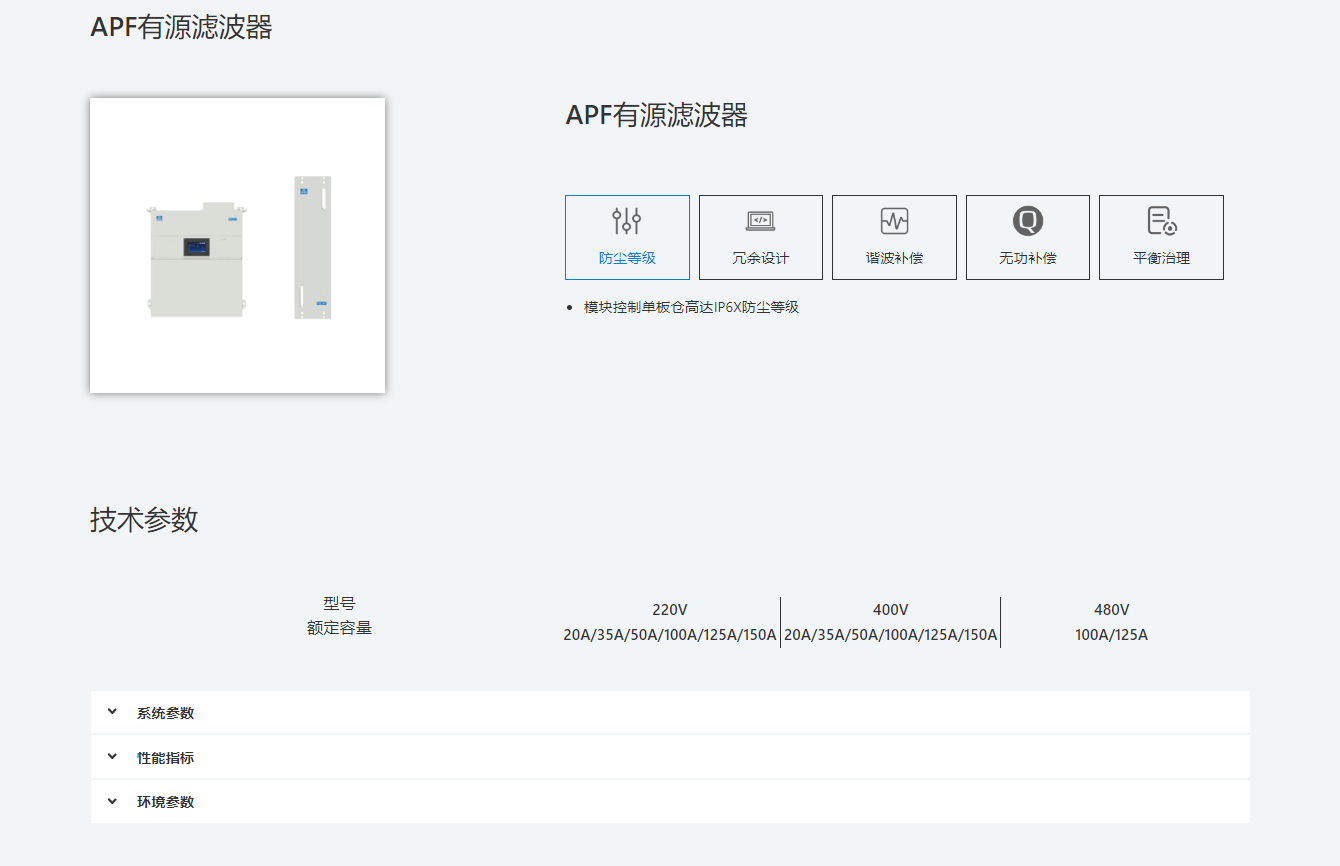Open the 环境参数 section title
Screen dimensions: 1340x866
coord(165,802)
